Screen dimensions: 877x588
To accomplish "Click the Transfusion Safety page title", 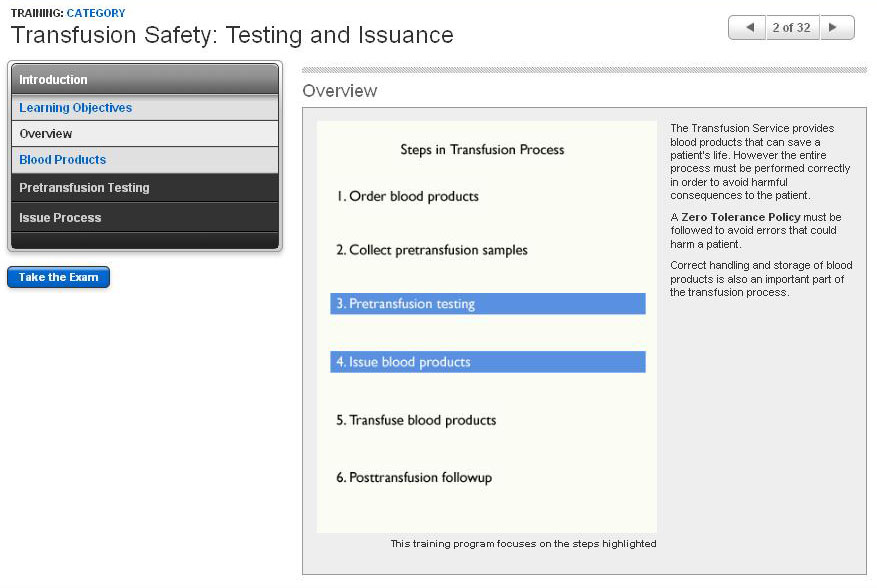I will (x=232, y=36).
